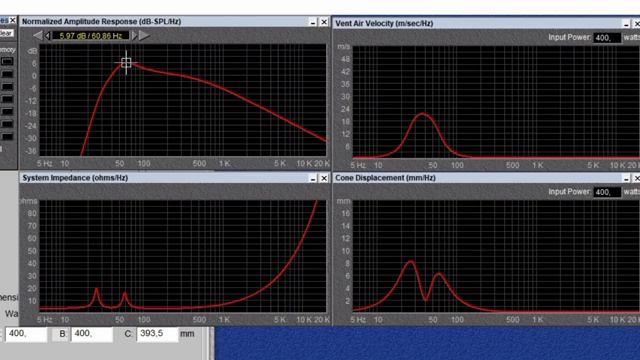Minimize the System Impedance window
Screen dimensions: 640x360
point(313,178)
